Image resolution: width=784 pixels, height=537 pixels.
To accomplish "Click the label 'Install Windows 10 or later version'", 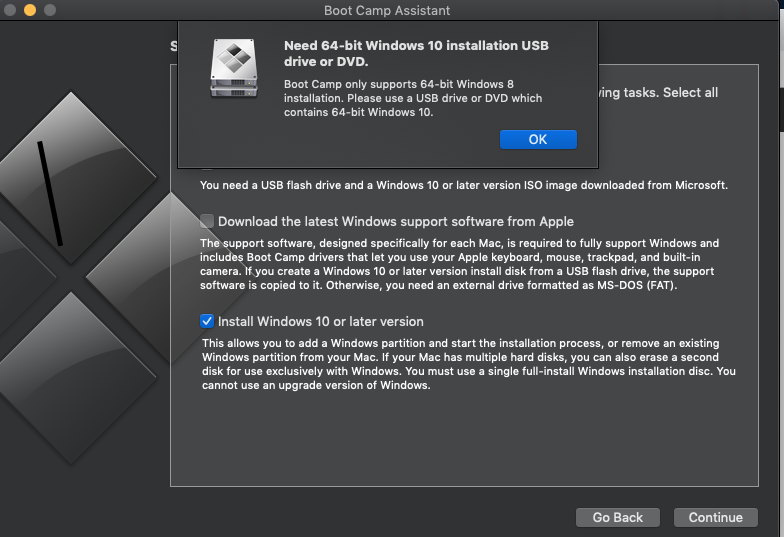I will (320, 322).
